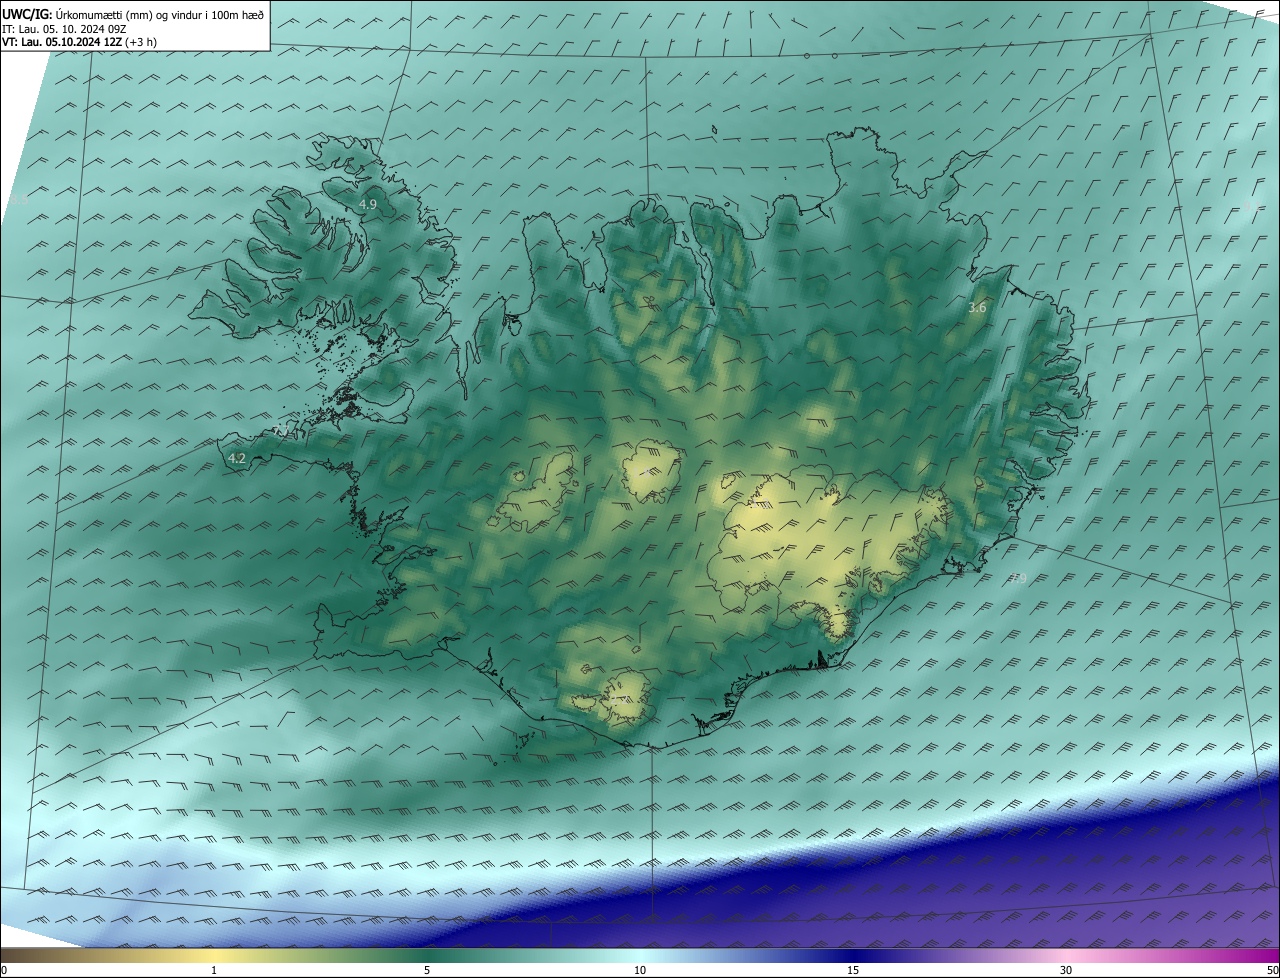Click the 'VT: Lau. 05.10.2024 12Z' line

click(x=79, y=42)
